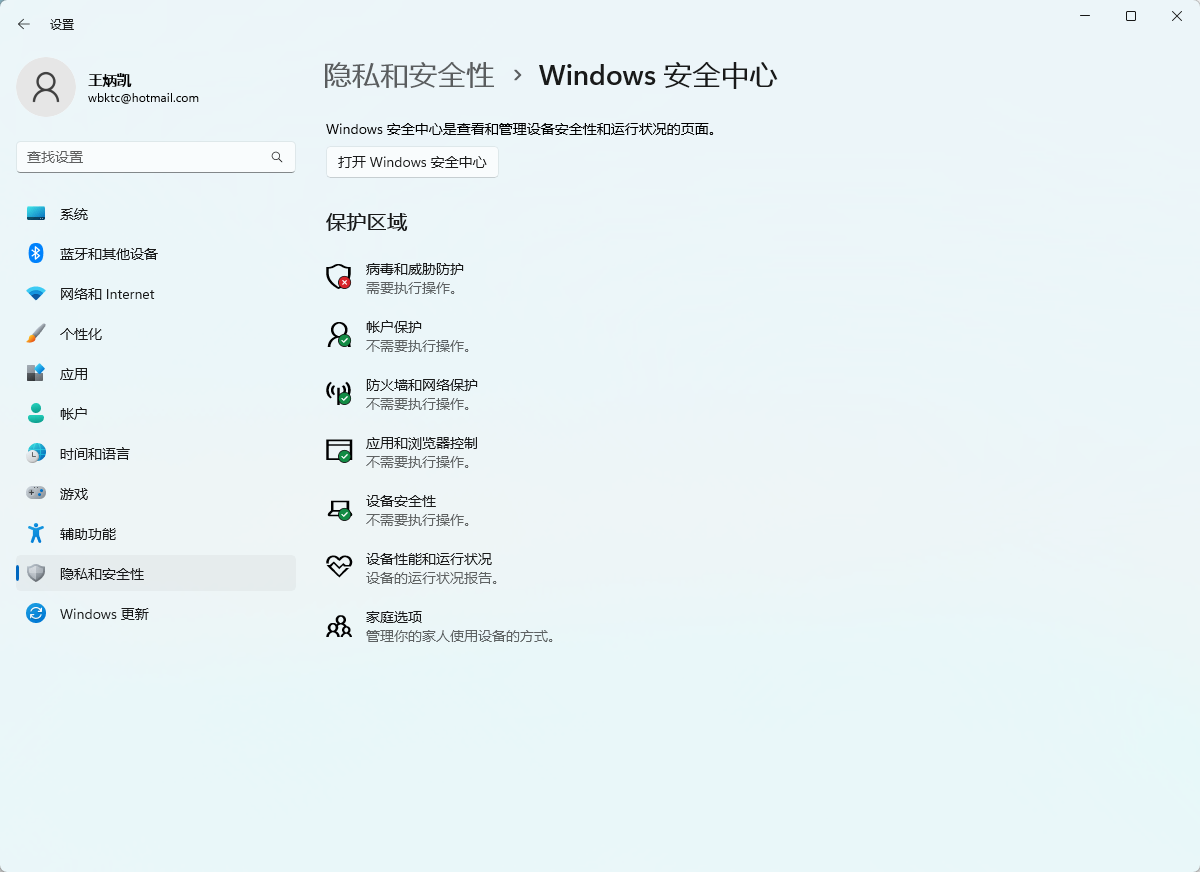
Task: Open Windows 更新 page
Action: pos(156,614)
